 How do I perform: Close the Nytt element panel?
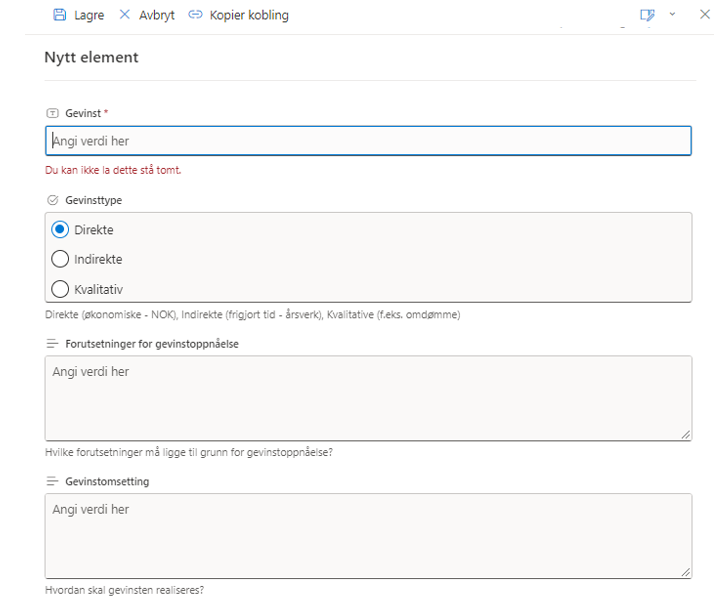point(703,15)
